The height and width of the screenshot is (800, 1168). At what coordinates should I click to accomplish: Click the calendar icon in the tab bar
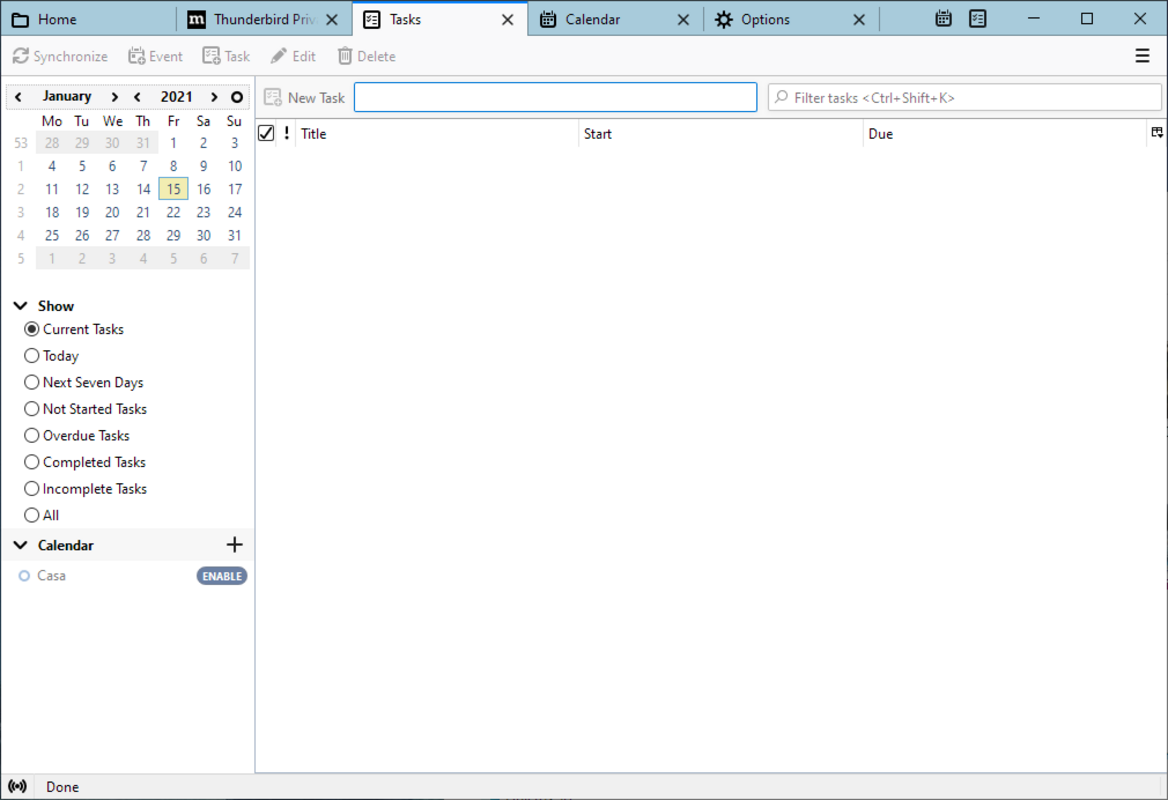[943, 19]
